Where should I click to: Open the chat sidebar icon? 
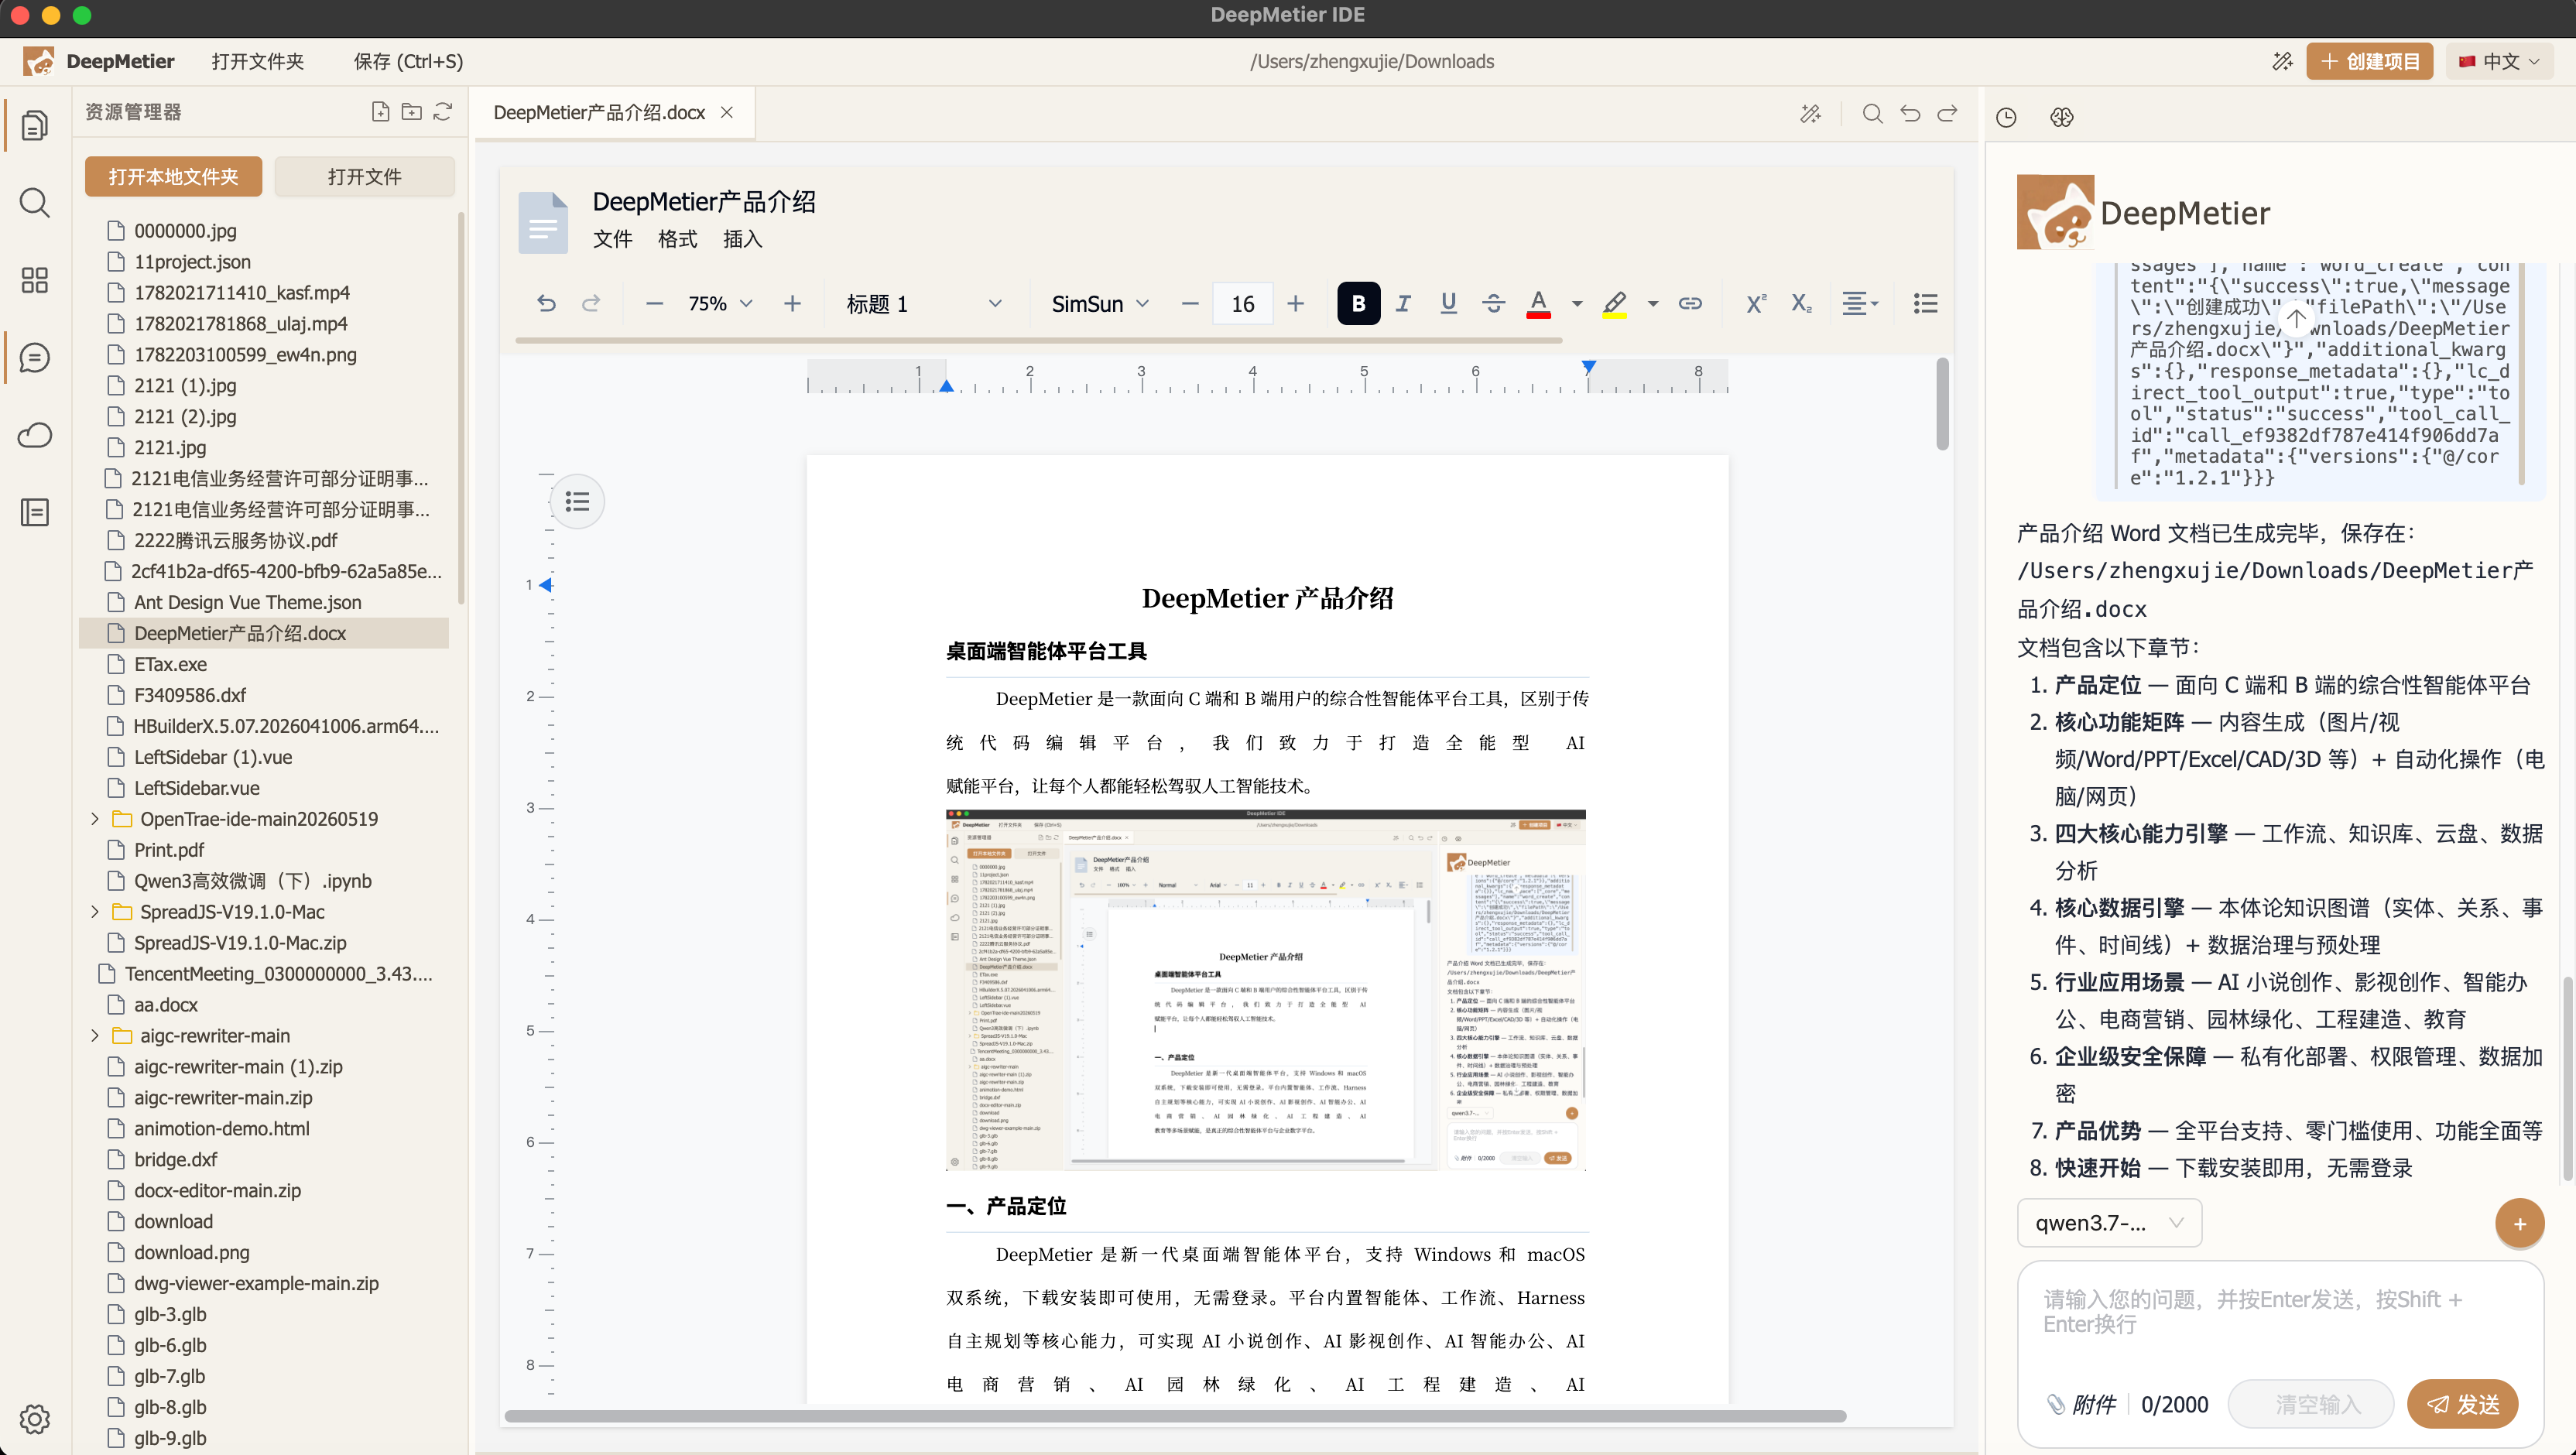(35, 357)
